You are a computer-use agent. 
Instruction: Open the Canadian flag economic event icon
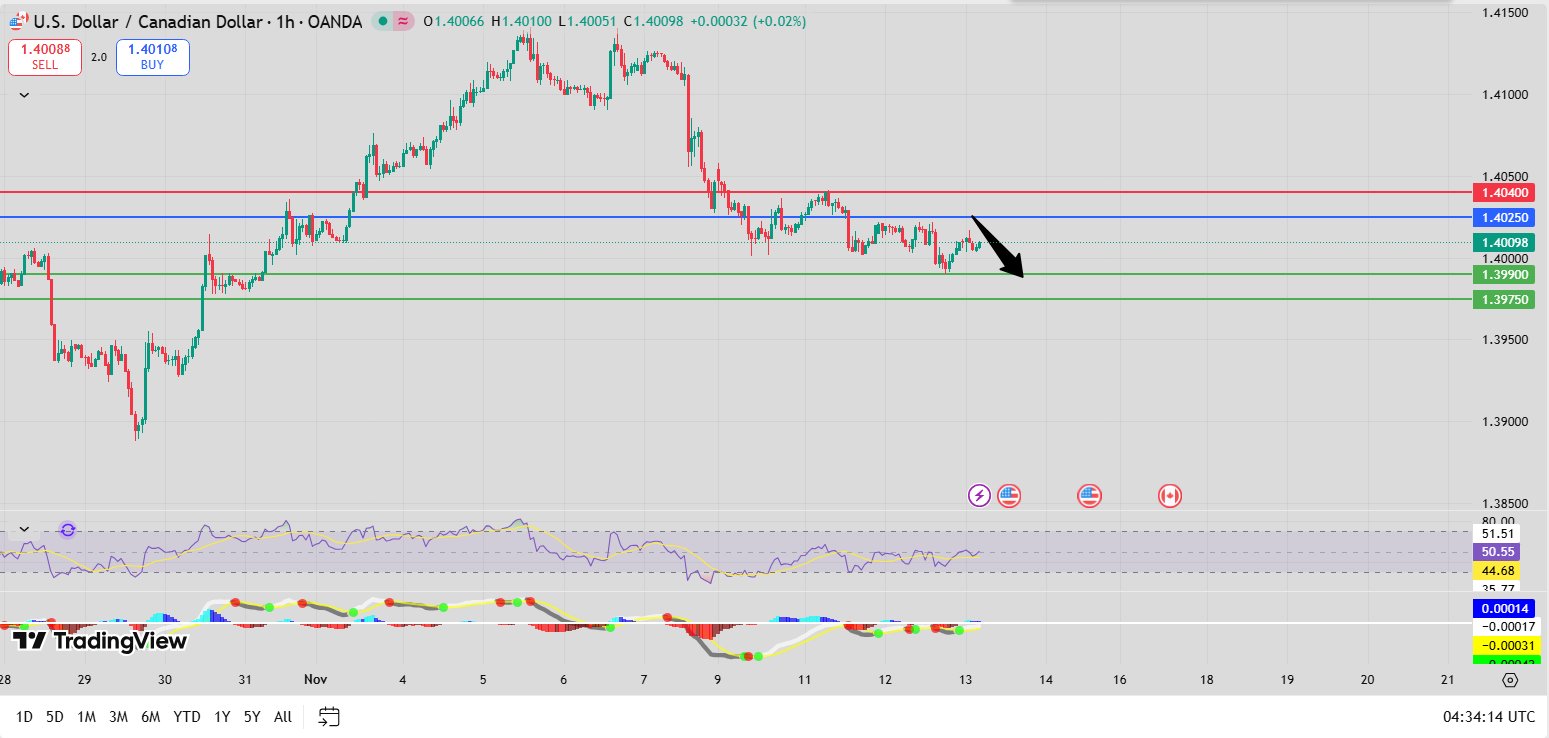tap(1169, 495)
